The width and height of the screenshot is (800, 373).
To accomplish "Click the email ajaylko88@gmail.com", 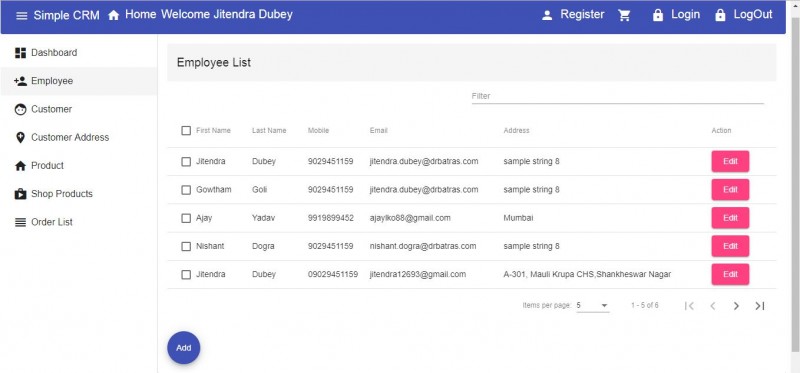I will pyautogui.click(x=410, y=218).
